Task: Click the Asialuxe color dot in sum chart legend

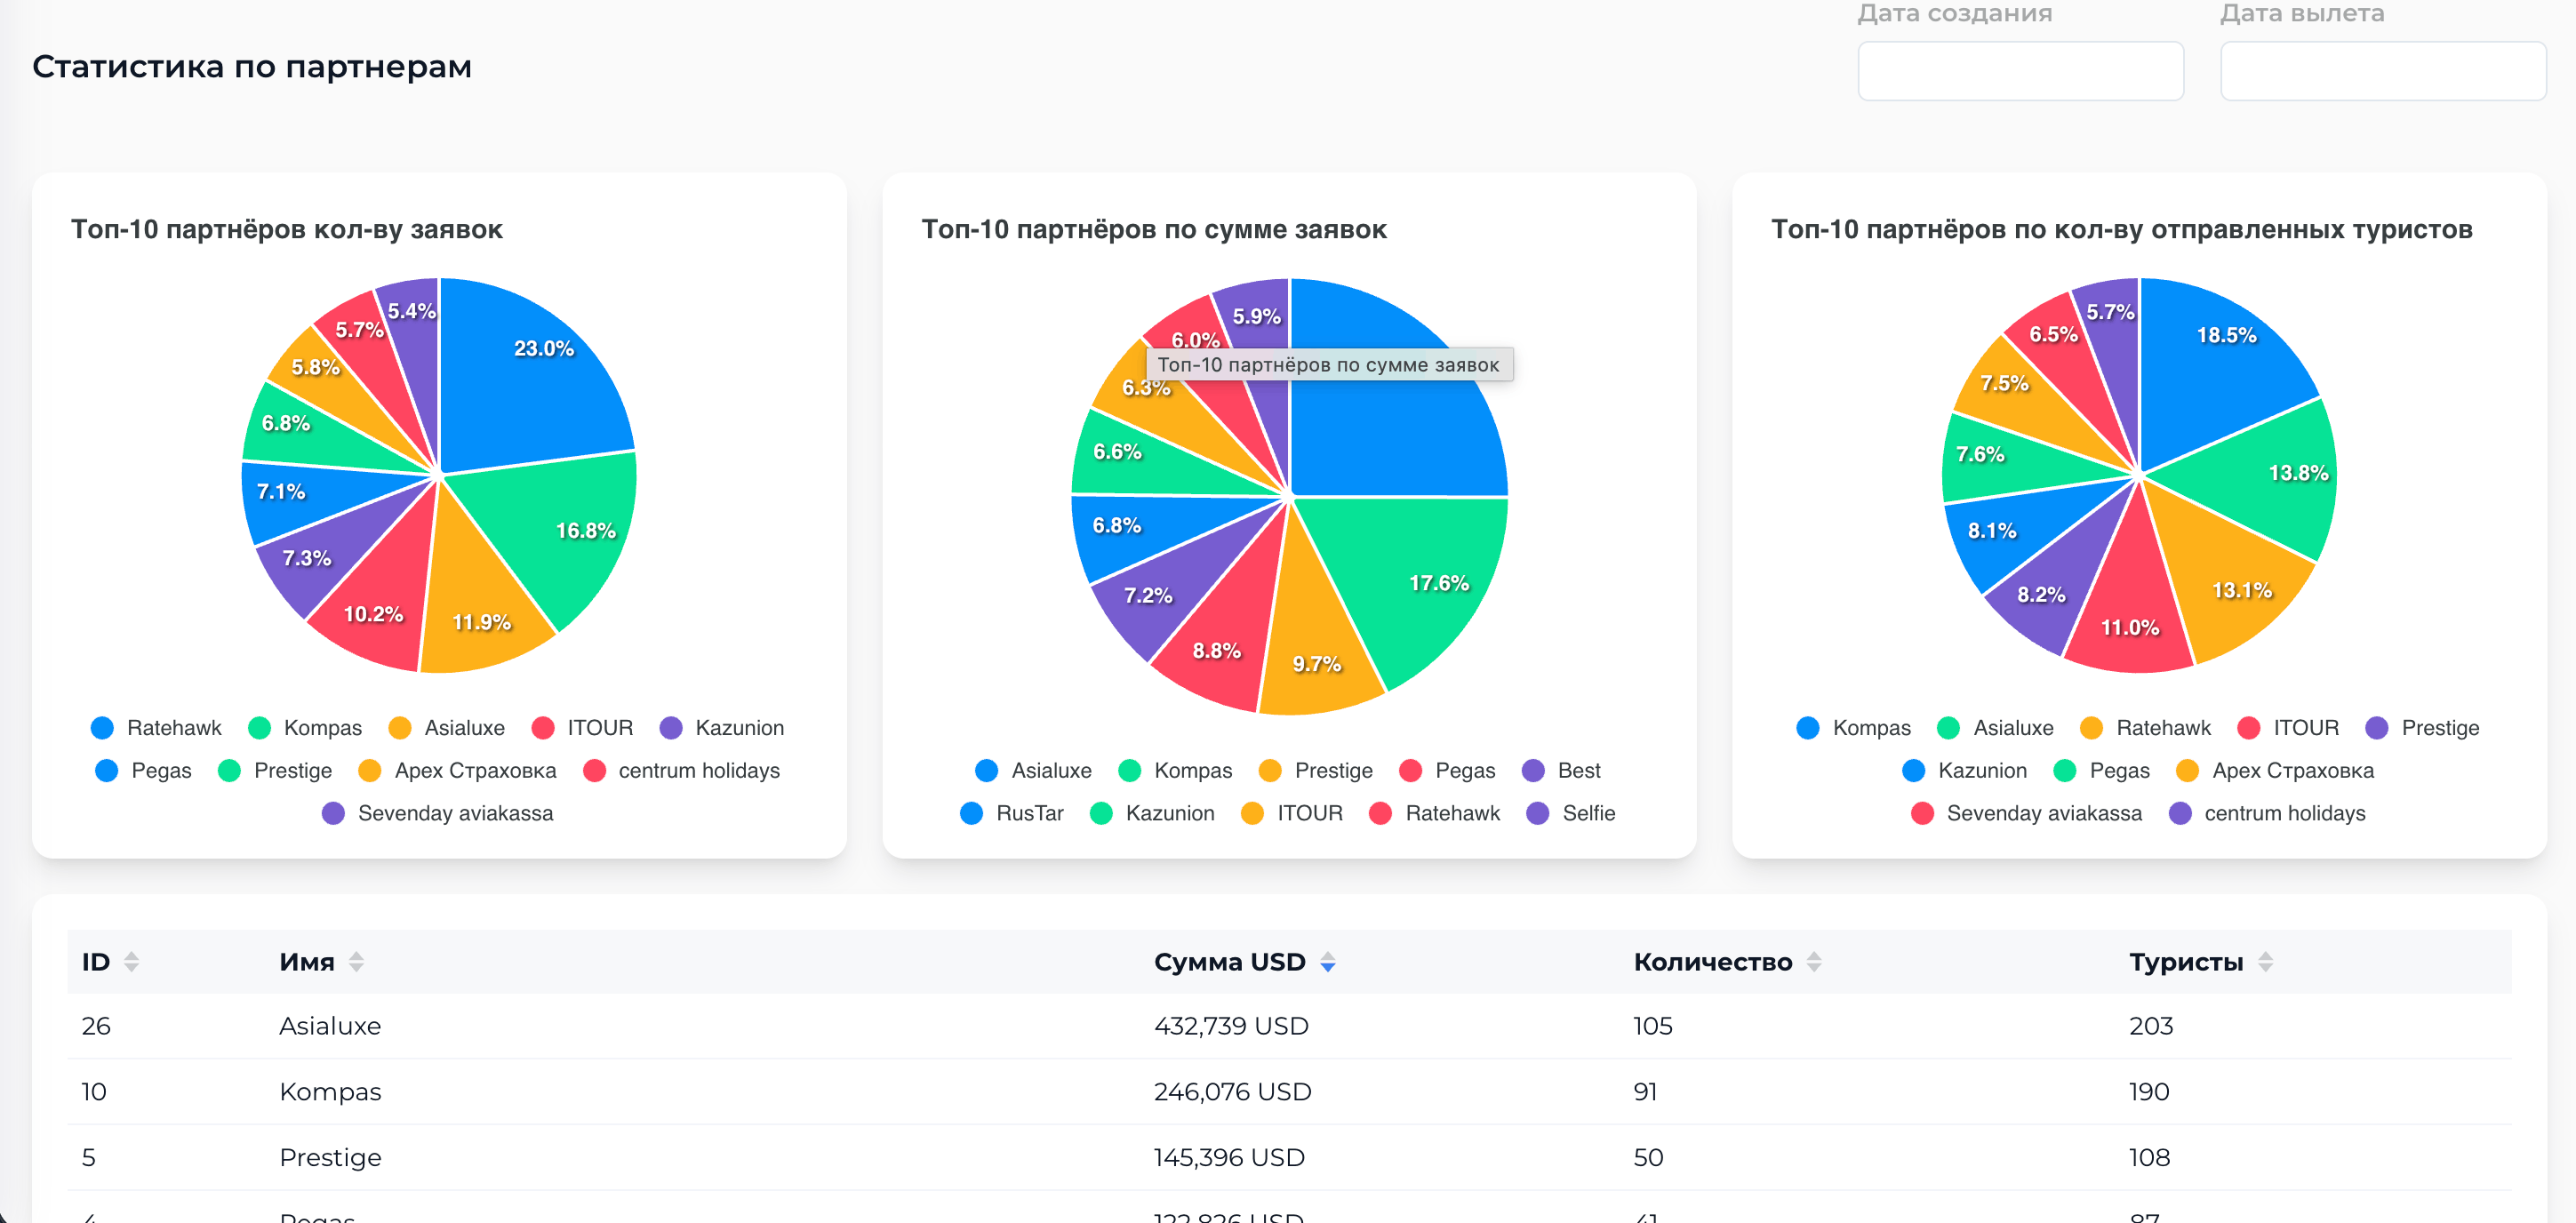Action: (x=986, y=771)
